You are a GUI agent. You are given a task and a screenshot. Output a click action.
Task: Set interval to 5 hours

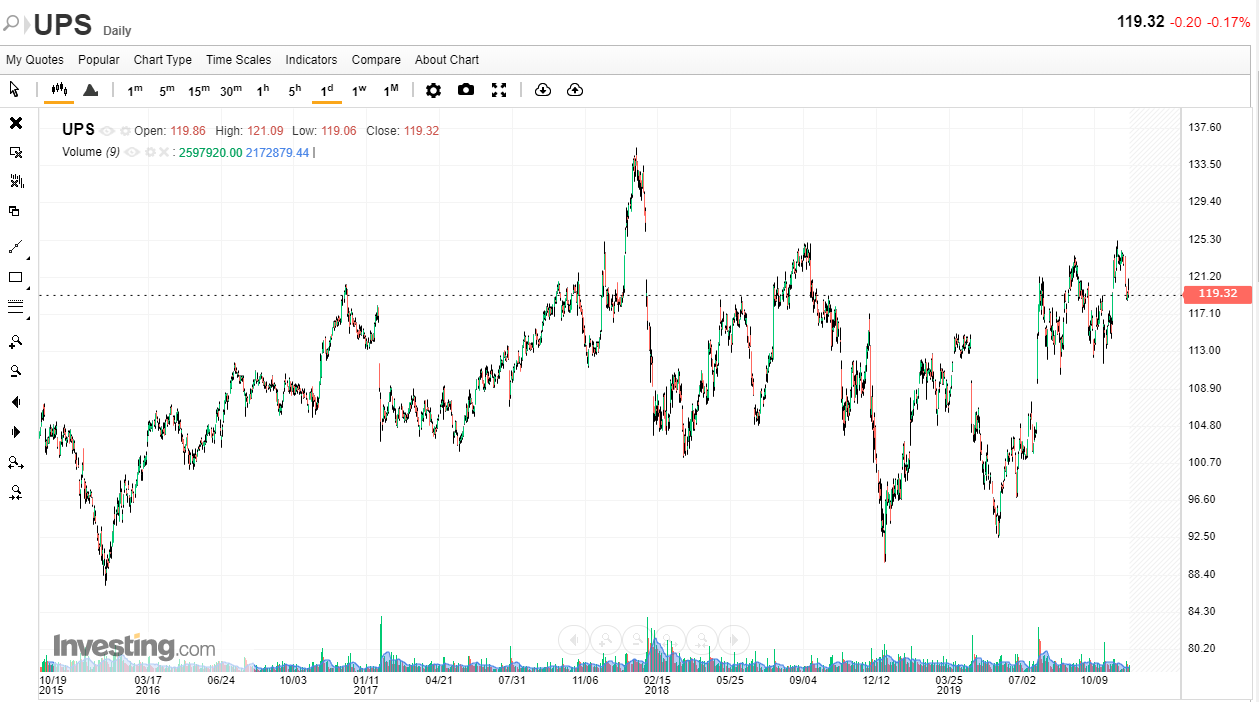click(295, 90)
